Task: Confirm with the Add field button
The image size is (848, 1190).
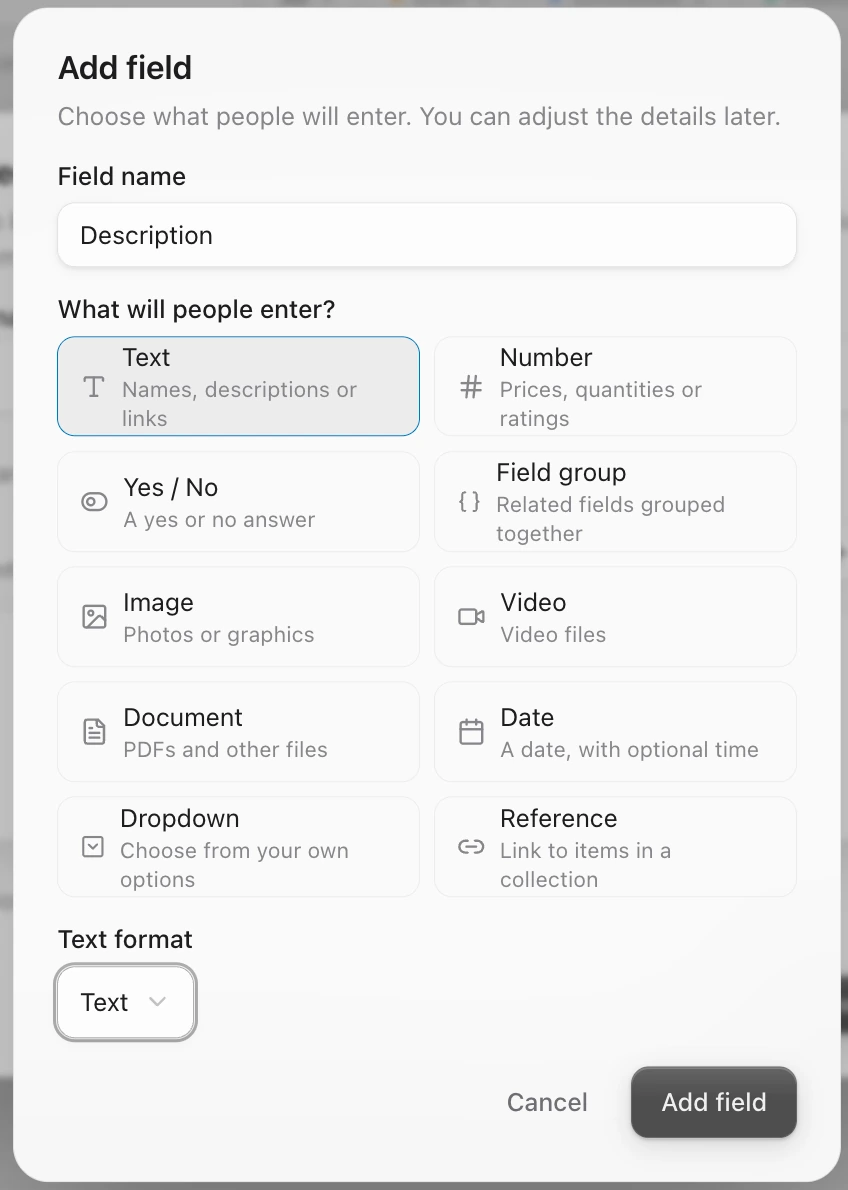Action: [714, 1102]
